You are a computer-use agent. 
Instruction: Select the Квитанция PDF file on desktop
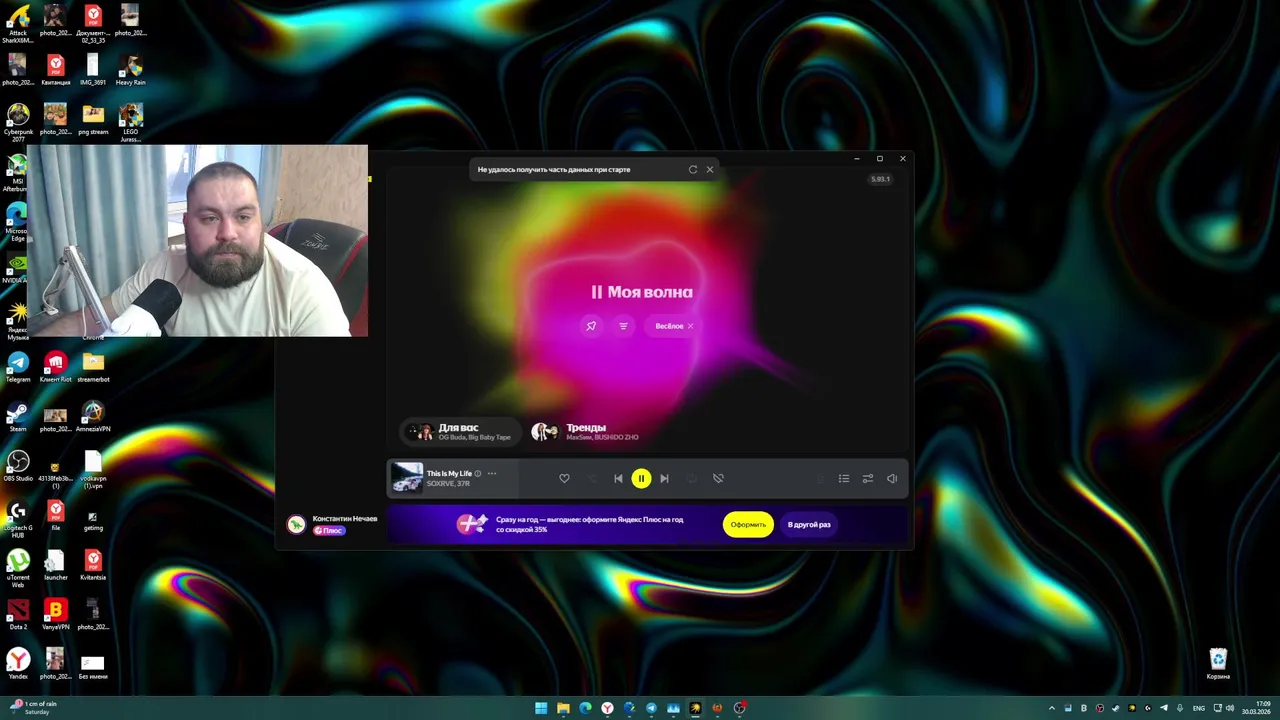56,70
